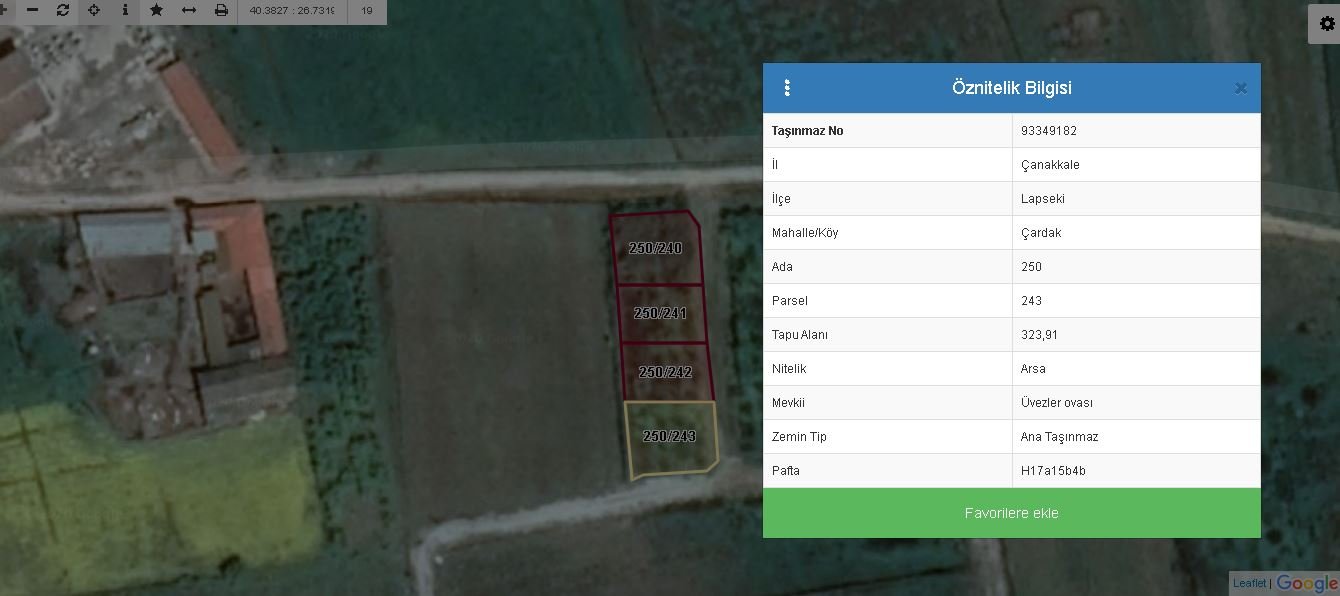Image resolution: width=1340 pixels, height=596 pixels.
Task: Close the Öznitelik Bilgisi panel
Action: pyautogui.click(x=1240, y=88)
